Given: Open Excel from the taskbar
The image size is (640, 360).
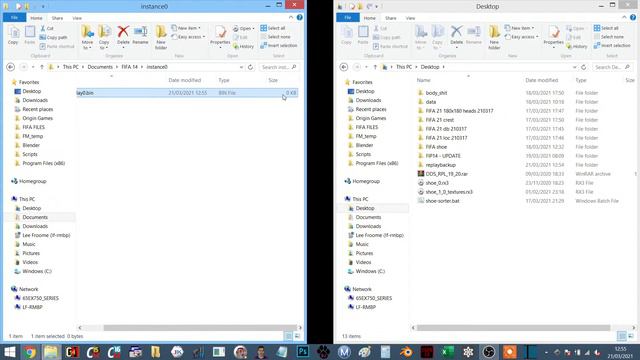Looking at the screenshot, I should (x=448, y=351).
